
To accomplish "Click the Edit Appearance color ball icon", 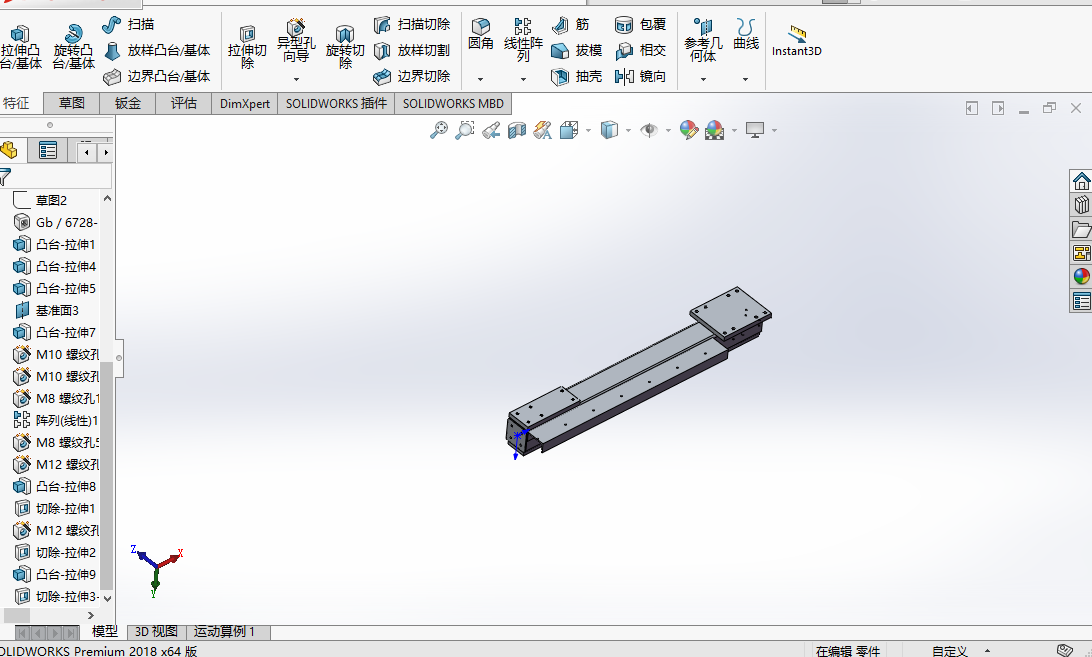I will 689,130.
